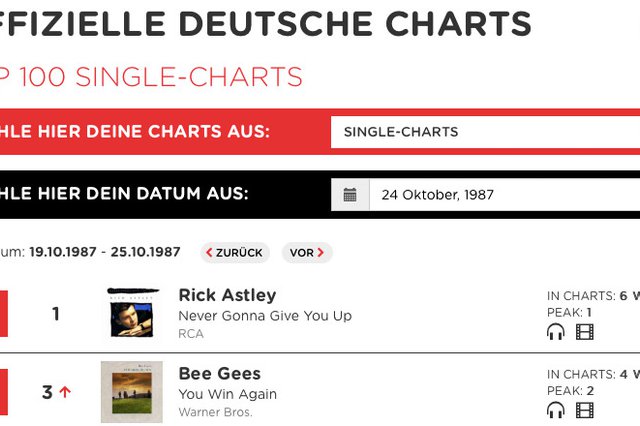
Task: Open the Rick Astley artist link
Action: coord(227,295)
